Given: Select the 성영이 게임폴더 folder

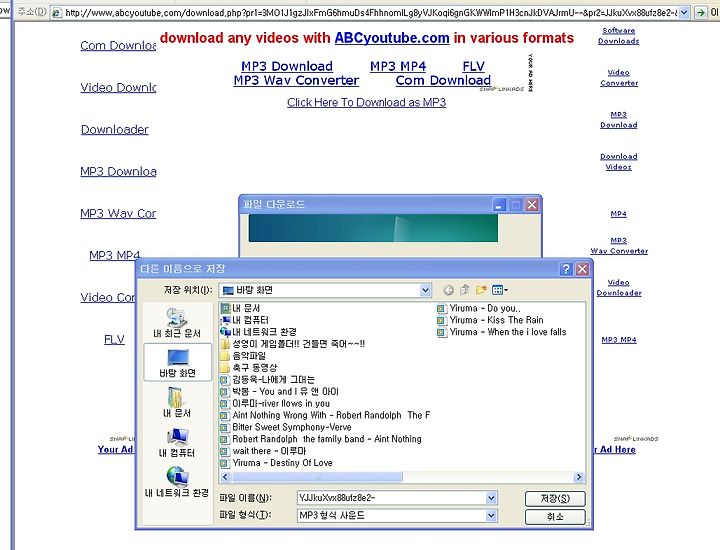Looking at the screenshot, I should point(292,344).
